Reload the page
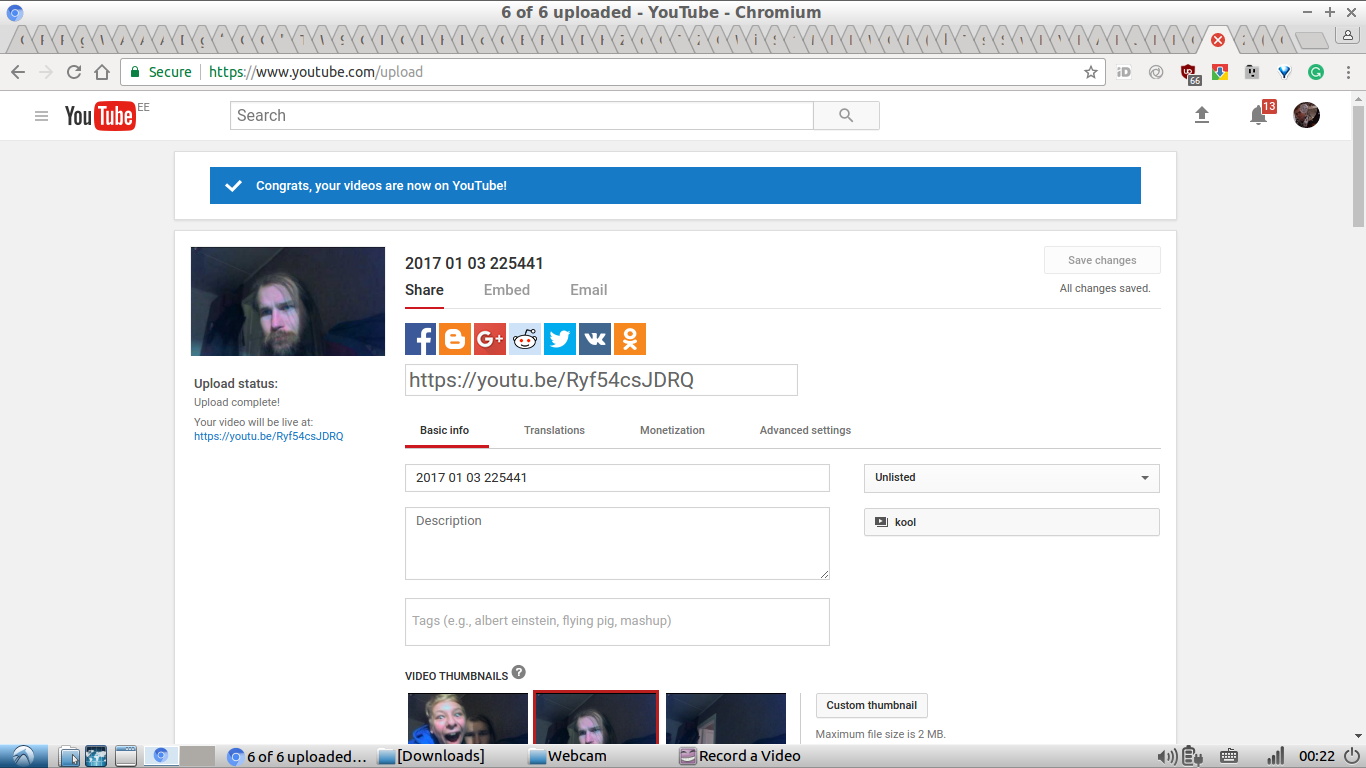The image size is (1366, 768). tap(73, 72)
